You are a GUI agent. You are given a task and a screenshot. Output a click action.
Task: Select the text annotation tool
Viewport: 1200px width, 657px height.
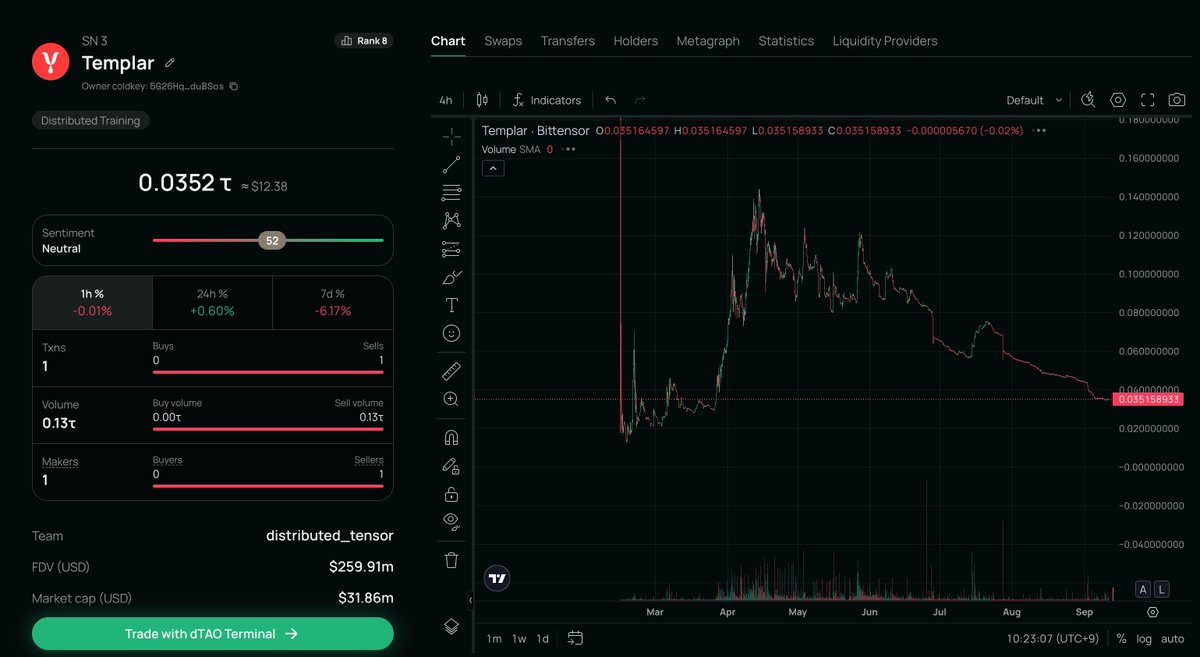coord(451,305)
